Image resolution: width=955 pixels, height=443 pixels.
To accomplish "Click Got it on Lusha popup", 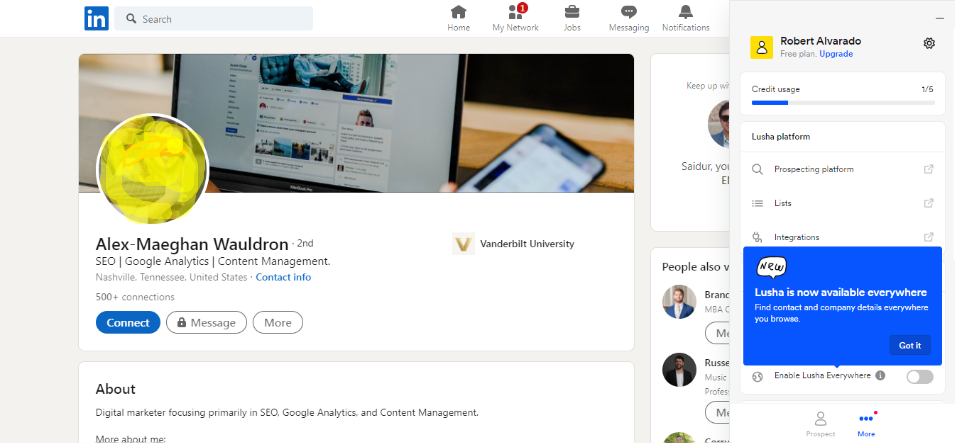I will click(910, 346).
